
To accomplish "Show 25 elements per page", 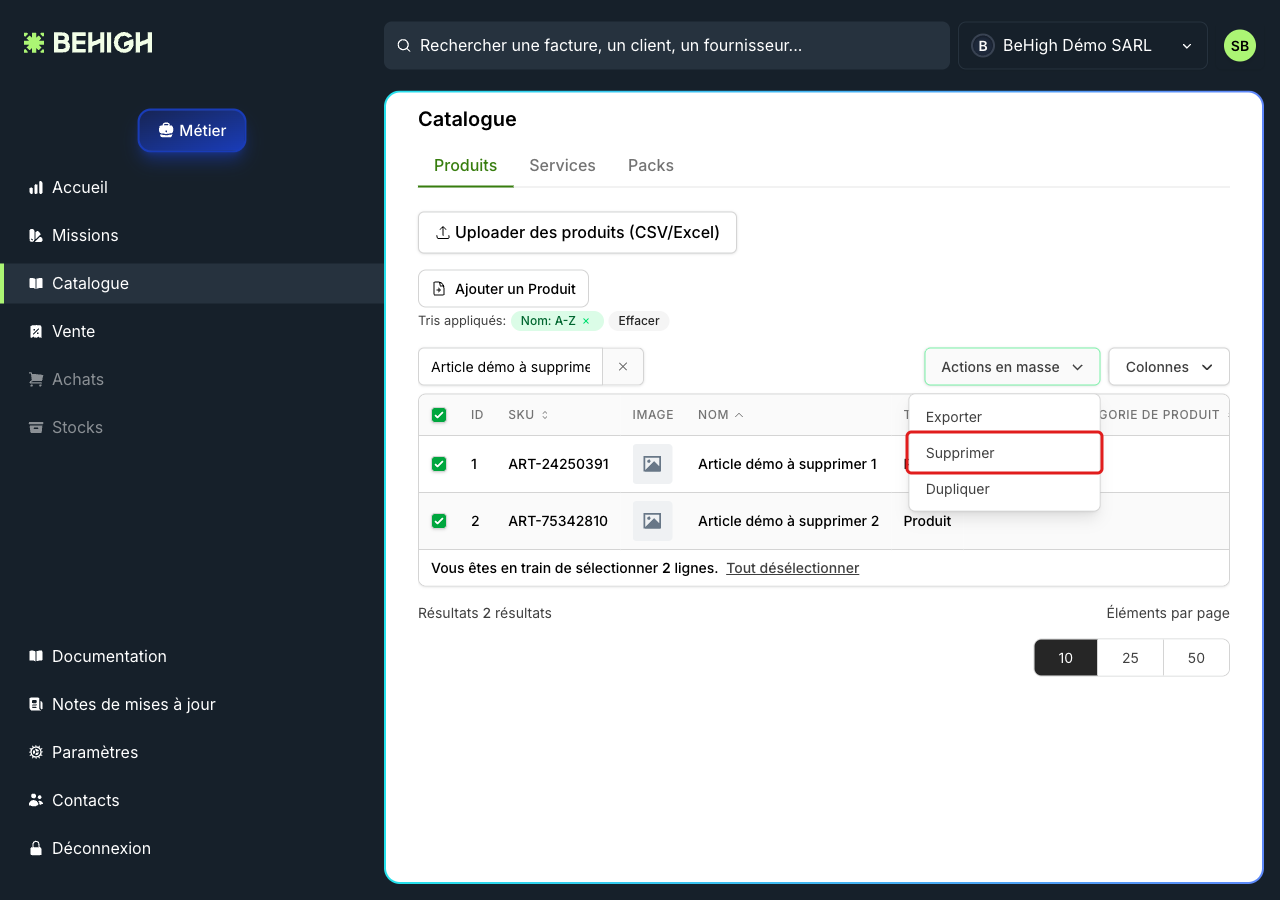I will 1130,658.
